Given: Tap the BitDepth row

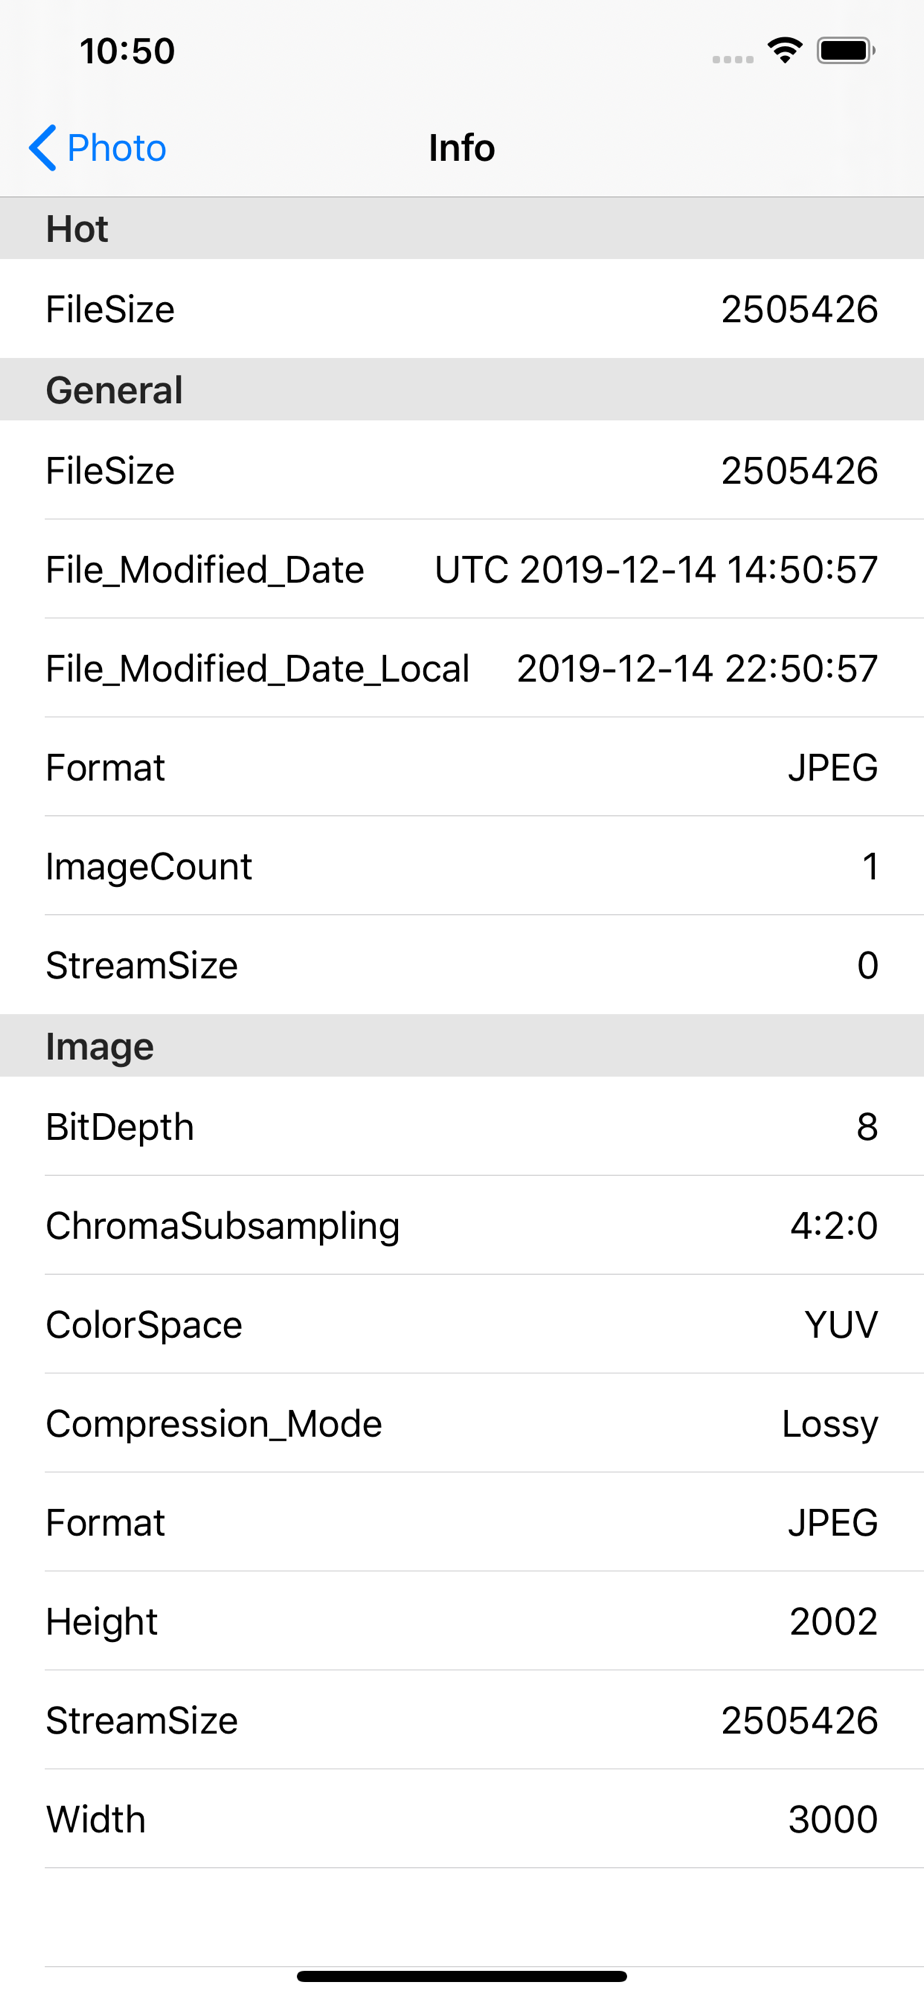Looking at the screenshot, I should click(x=462, y=1127).
